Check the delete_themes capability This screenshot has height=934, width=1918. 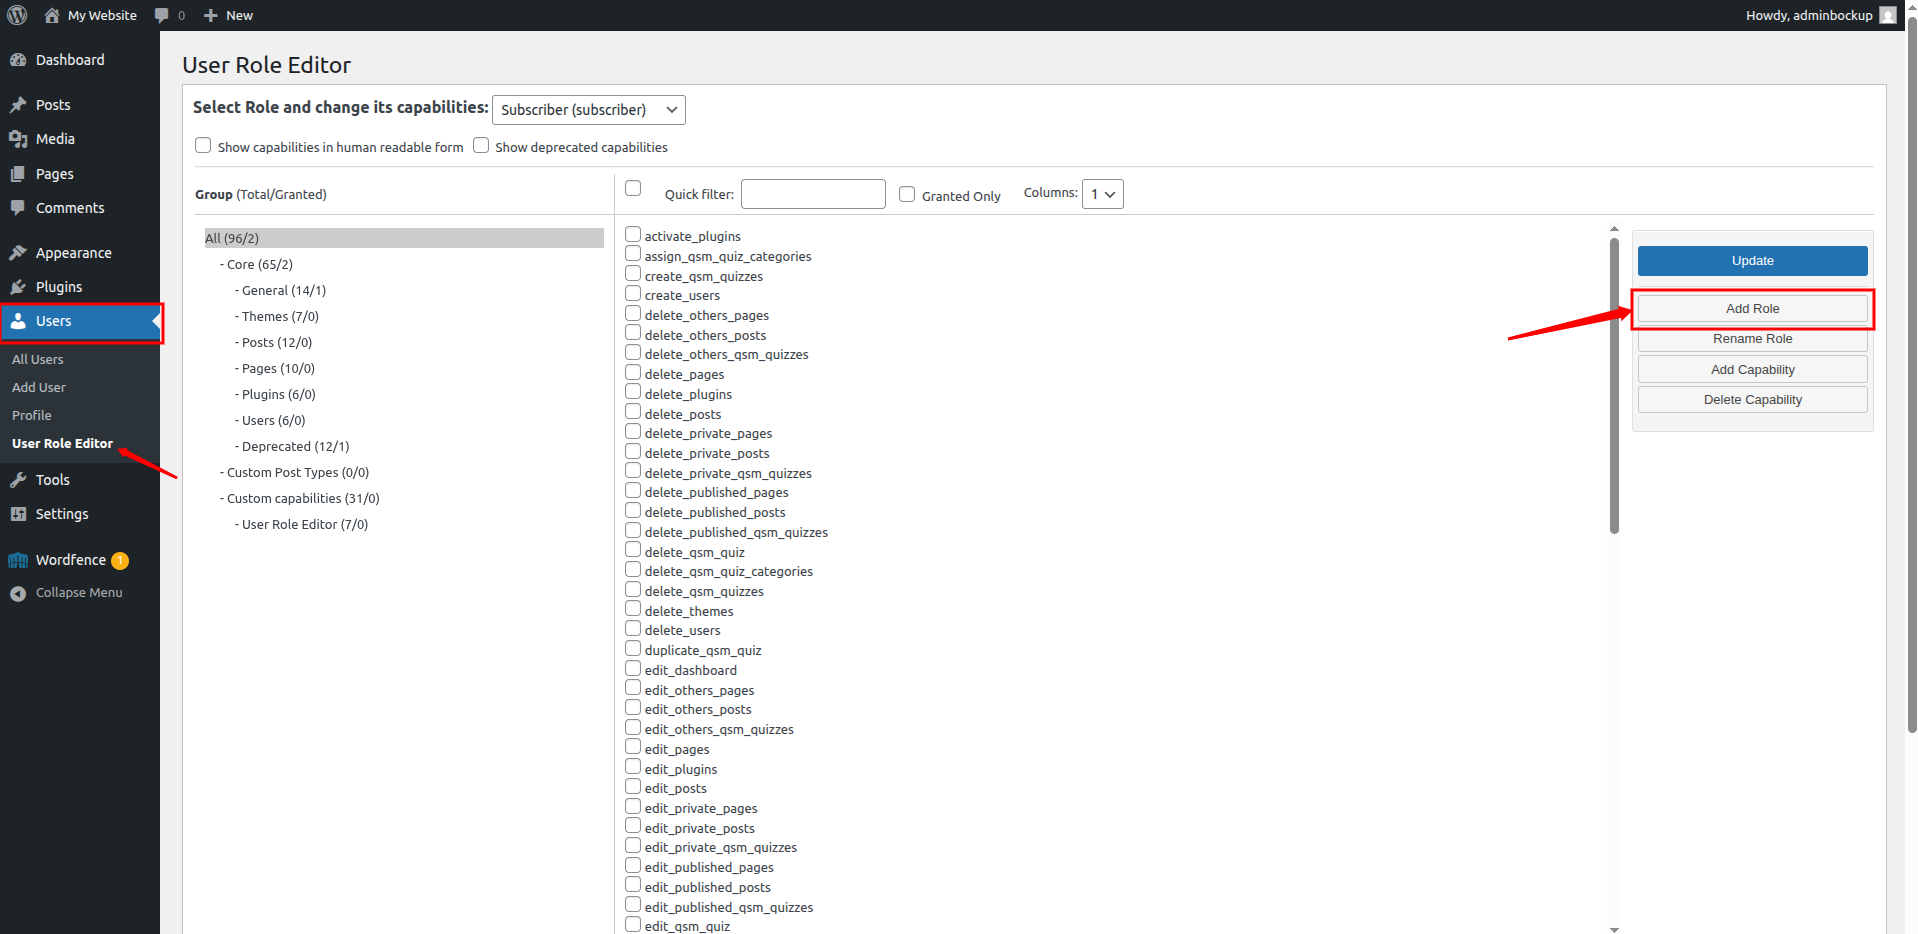click(x=633, y=609)
